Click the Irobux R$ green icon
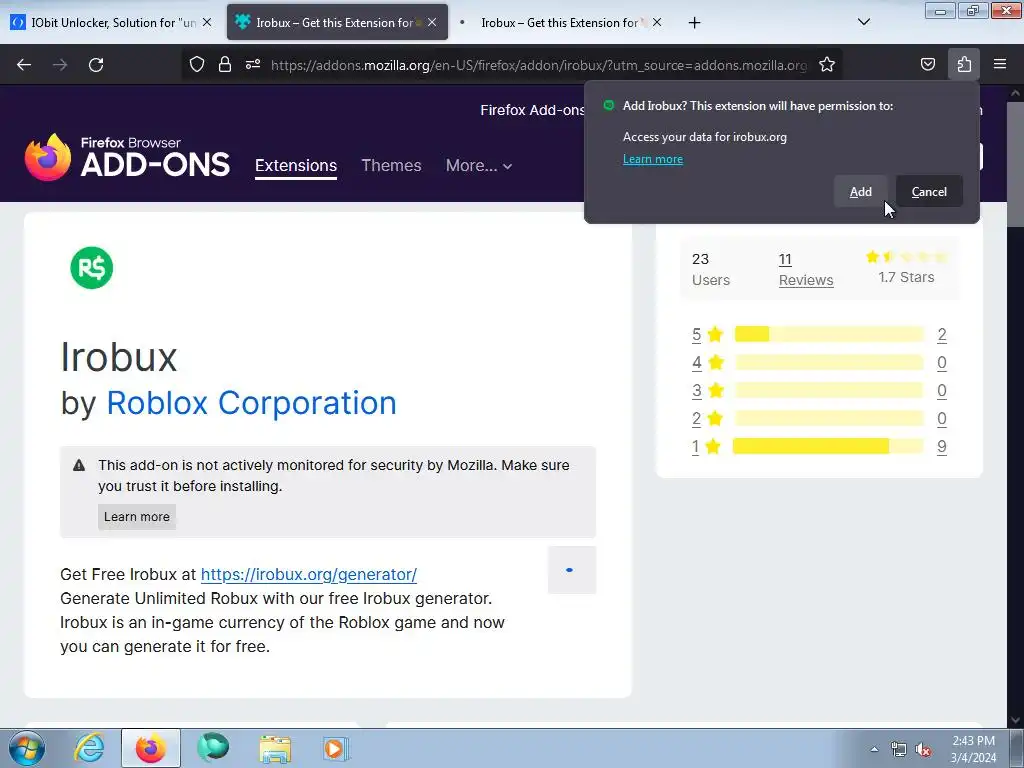1024x768 pixels. point(91,268)
